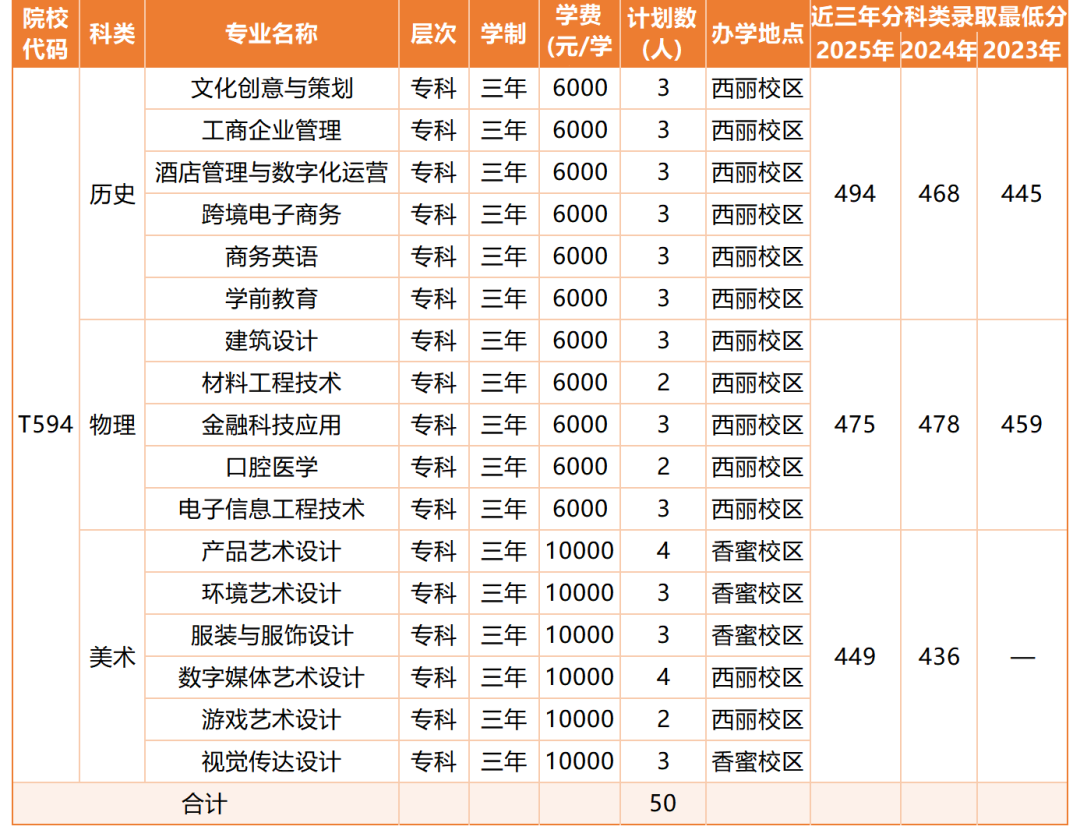The width and height of the screenshot is (1080, 836).
Task: Select the 环境艺术设计 cell
Action: click(272, 593)
